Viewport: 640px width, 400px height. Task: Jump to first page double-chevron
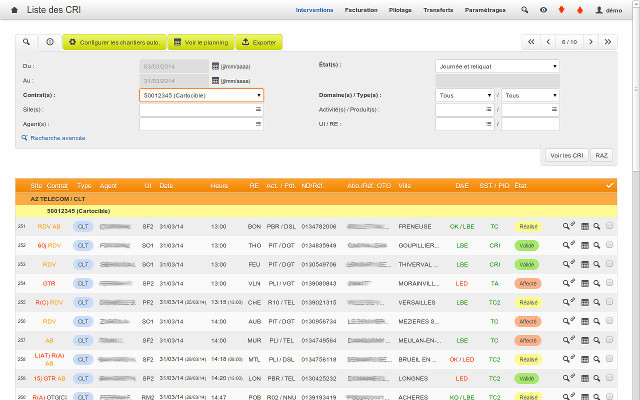tap(531, 42)
